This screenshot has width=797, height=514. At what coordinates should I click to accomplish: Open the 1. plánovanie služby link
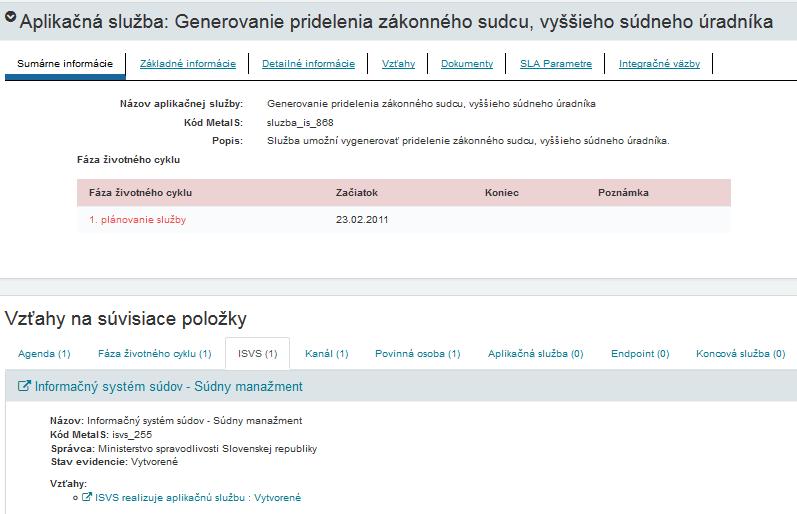[x=137, y=220]
